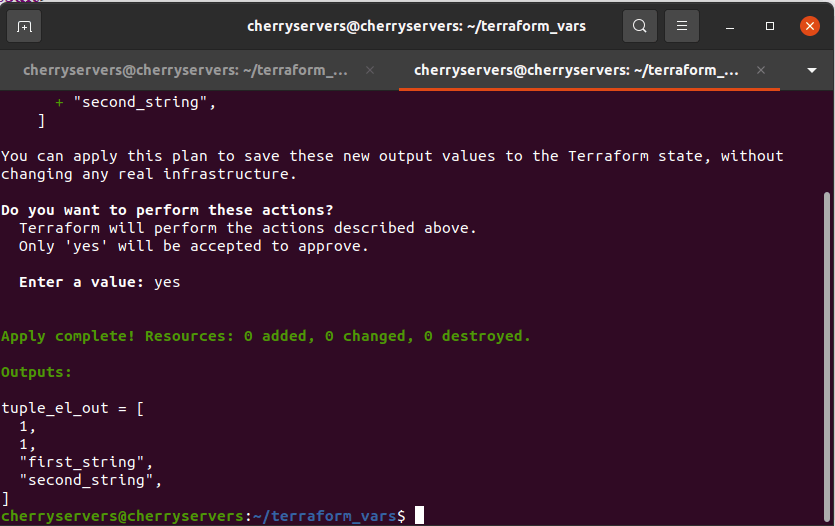The height and width of the screenshot is (526, 835).
Task: Open the terminal search magnifier icon
Action: pyautogui.click(x=640, y=26)
